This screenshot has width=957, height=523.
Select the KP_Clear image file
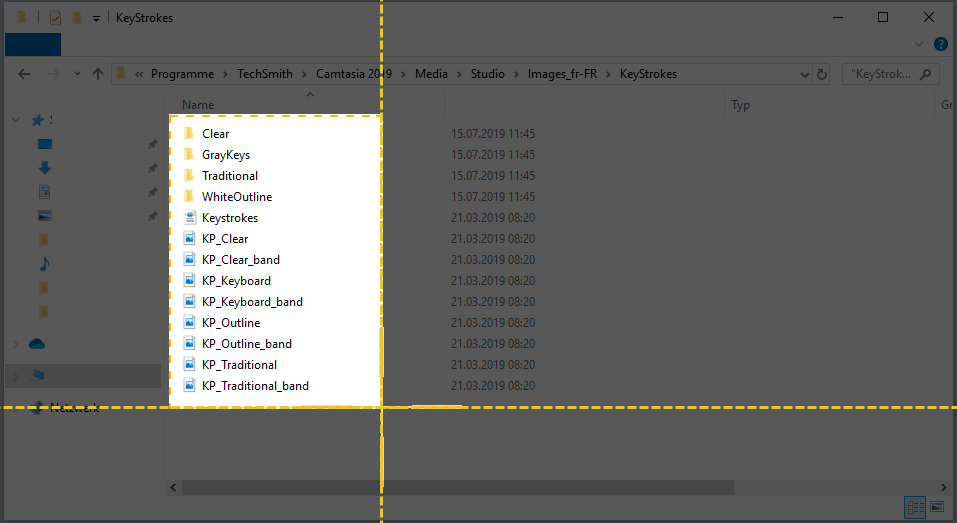click(216, 239)
